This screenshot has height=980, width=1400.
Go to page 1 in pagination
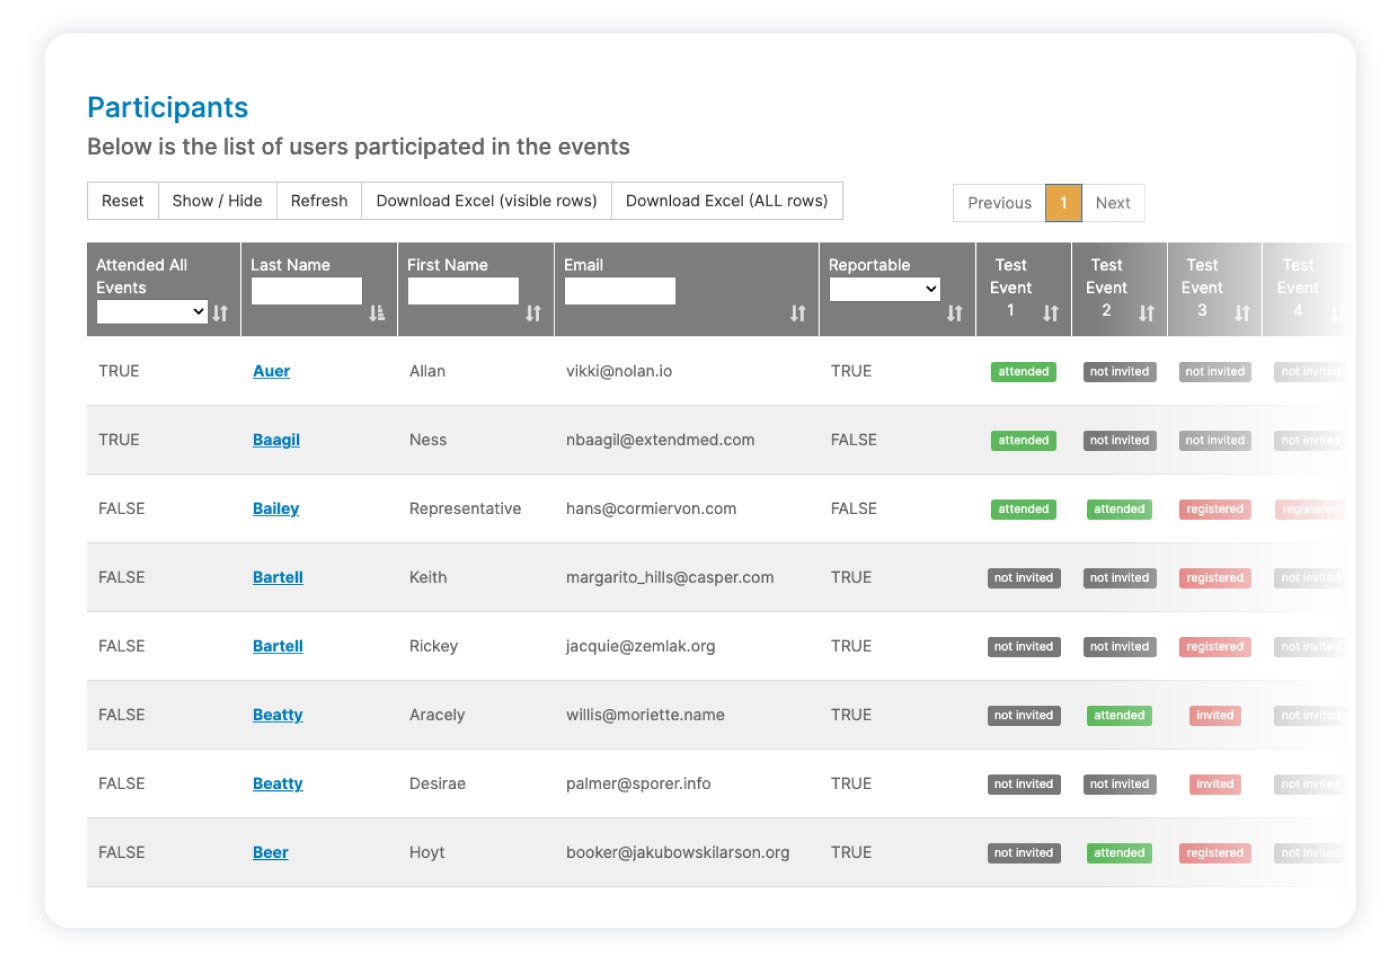click(1063, 203)
